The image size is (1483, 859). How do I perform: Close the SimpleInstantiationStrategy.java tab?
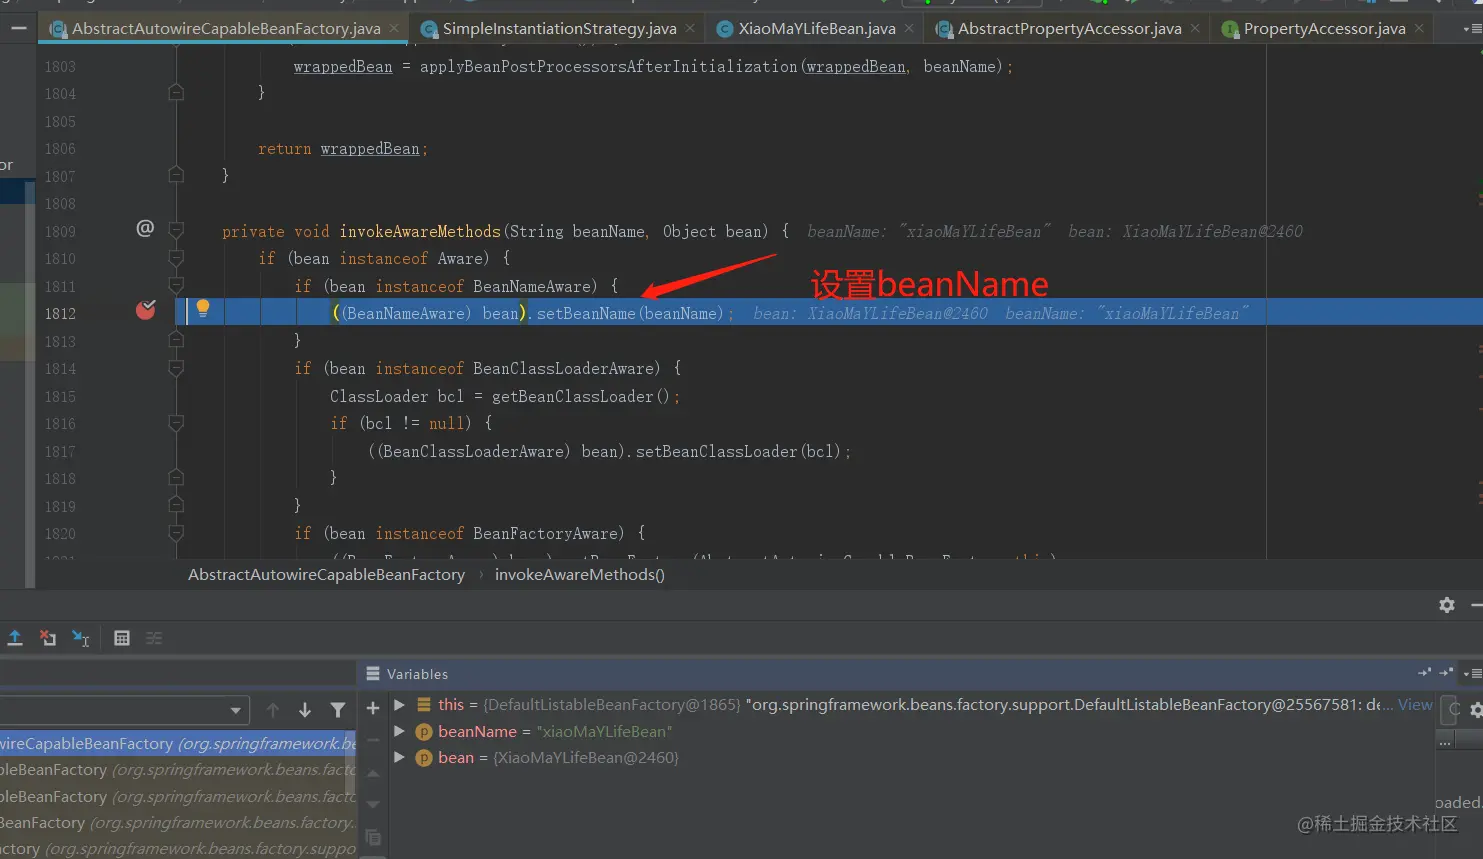click(690, 29)
